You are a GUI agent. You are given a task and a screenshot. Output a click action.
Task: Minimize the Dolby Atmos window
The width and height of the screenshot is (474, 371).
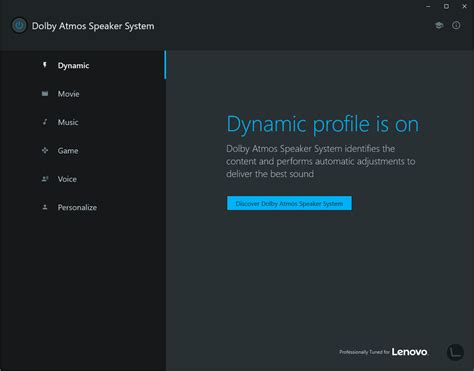428,6
